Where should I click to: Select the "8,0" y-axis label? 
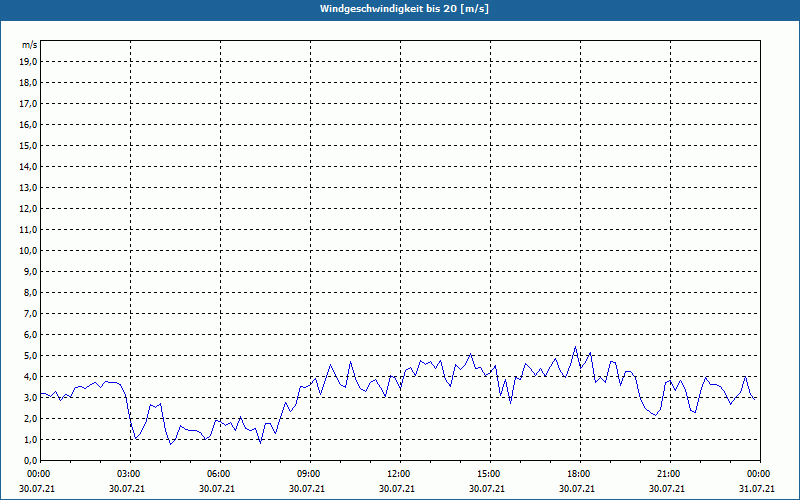coord(30,292)
